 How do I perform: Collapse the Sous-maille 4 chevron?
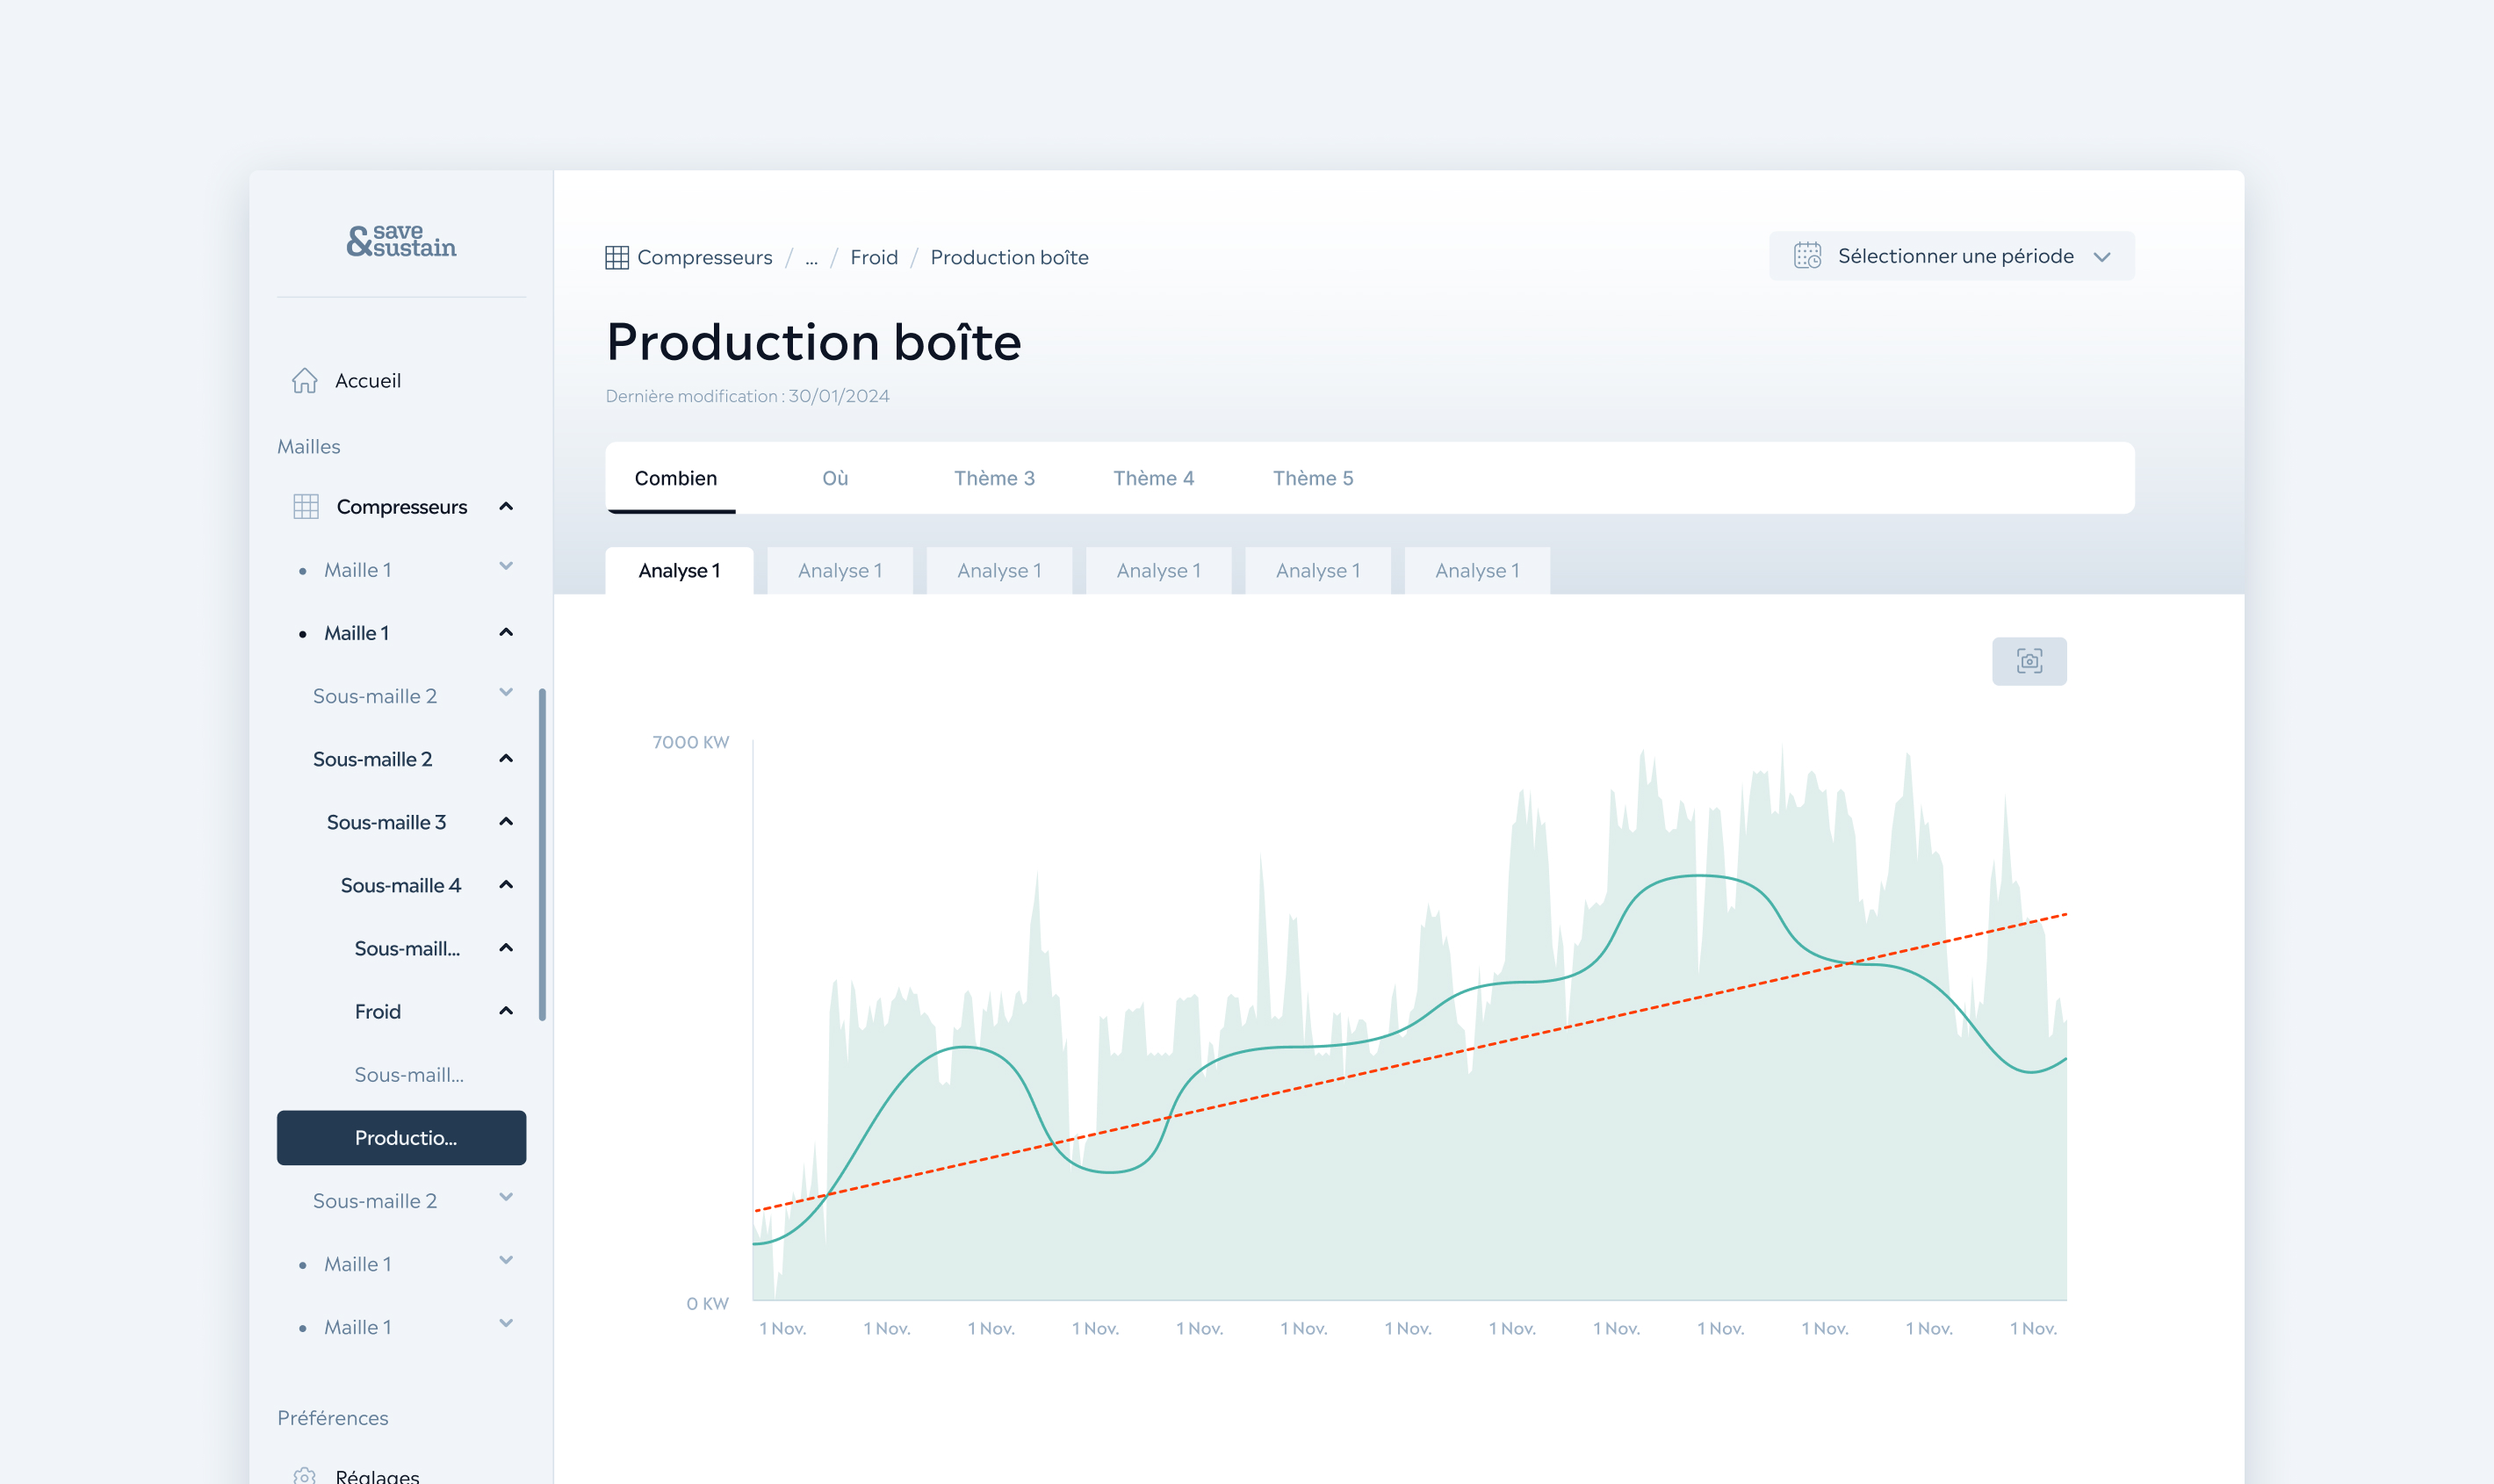pyautogui.click(x=506, y=885)
